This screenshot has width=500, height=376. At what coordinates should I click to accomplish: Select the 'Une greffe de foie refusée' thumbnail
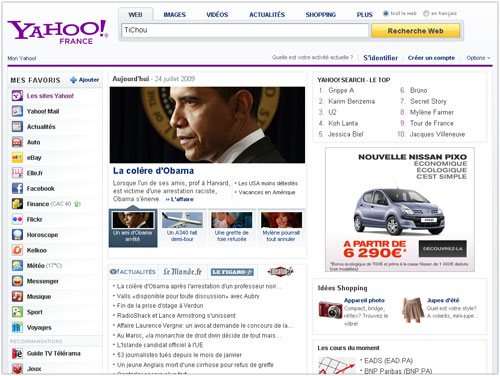[232, 228]
